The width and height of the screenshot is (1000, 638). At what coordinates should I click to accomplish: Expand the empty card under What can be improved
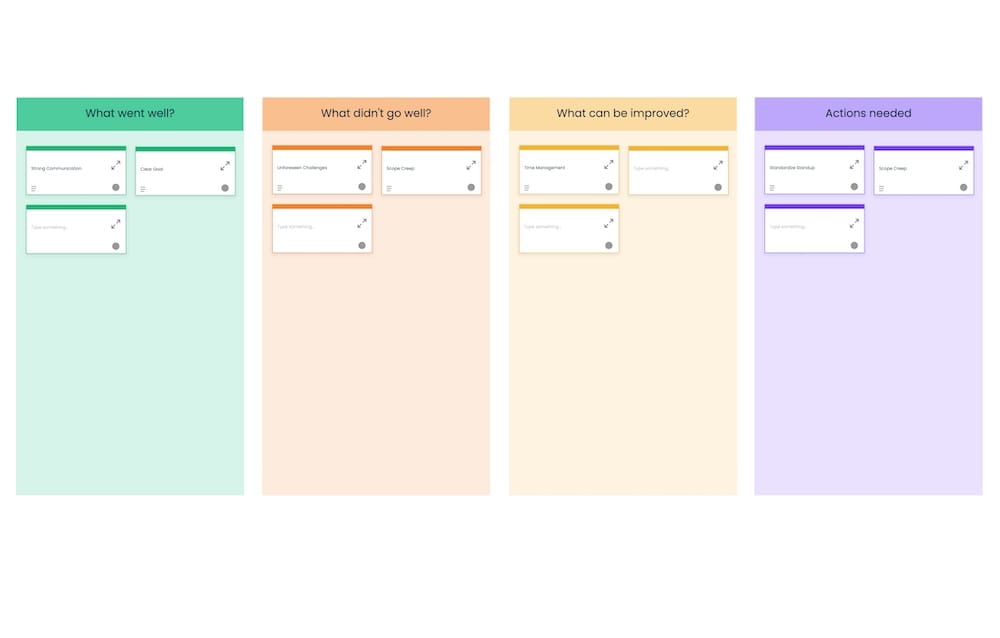(x=609, y=225)
